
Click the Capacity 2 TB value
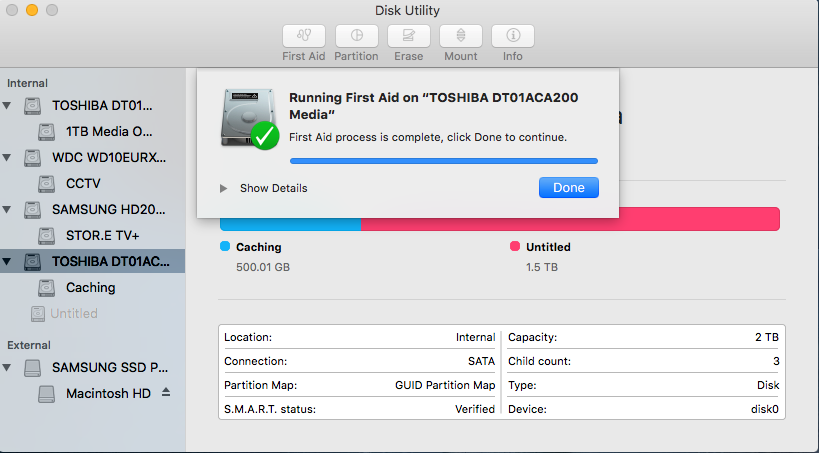767,337
